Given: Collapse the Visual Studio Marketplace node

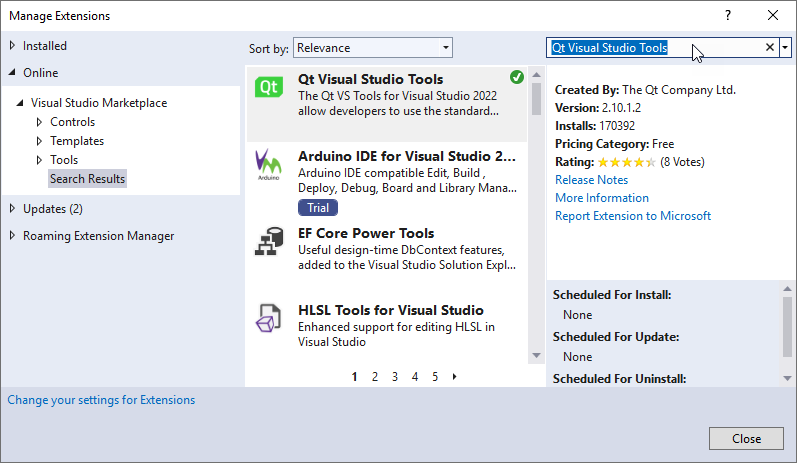Looking at the screenshot, I should (20, 103).
